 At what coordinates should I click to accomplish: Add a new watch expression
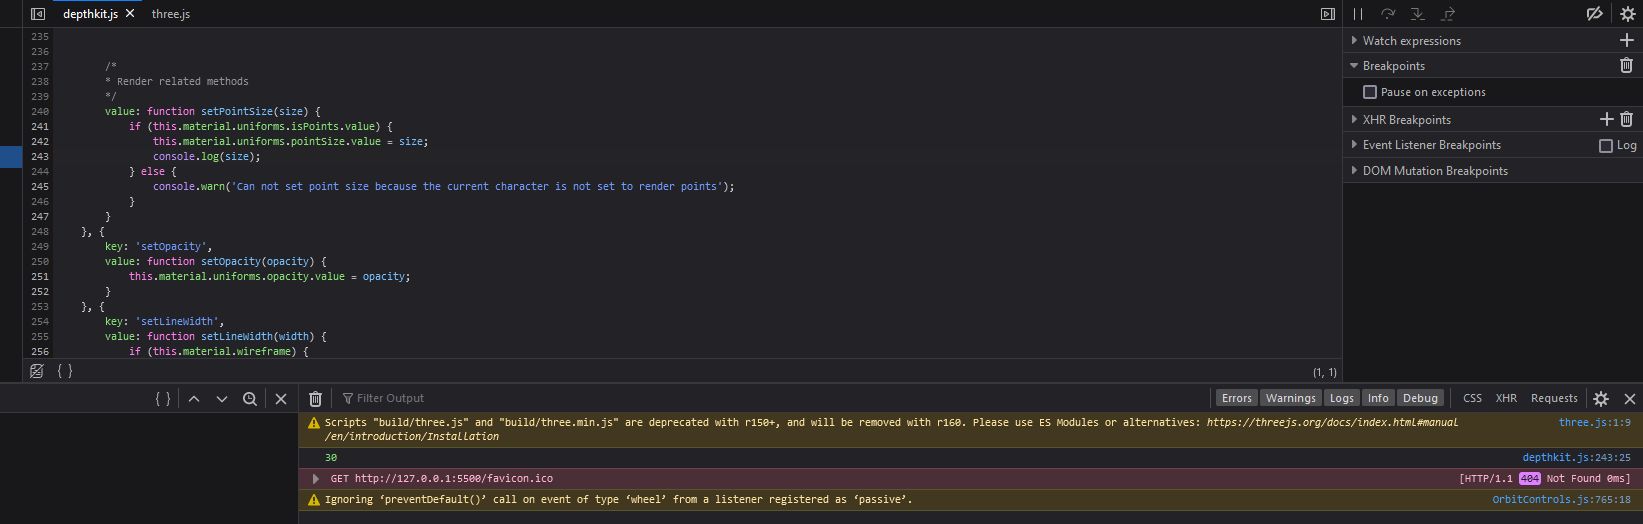tap(1626, 40)
